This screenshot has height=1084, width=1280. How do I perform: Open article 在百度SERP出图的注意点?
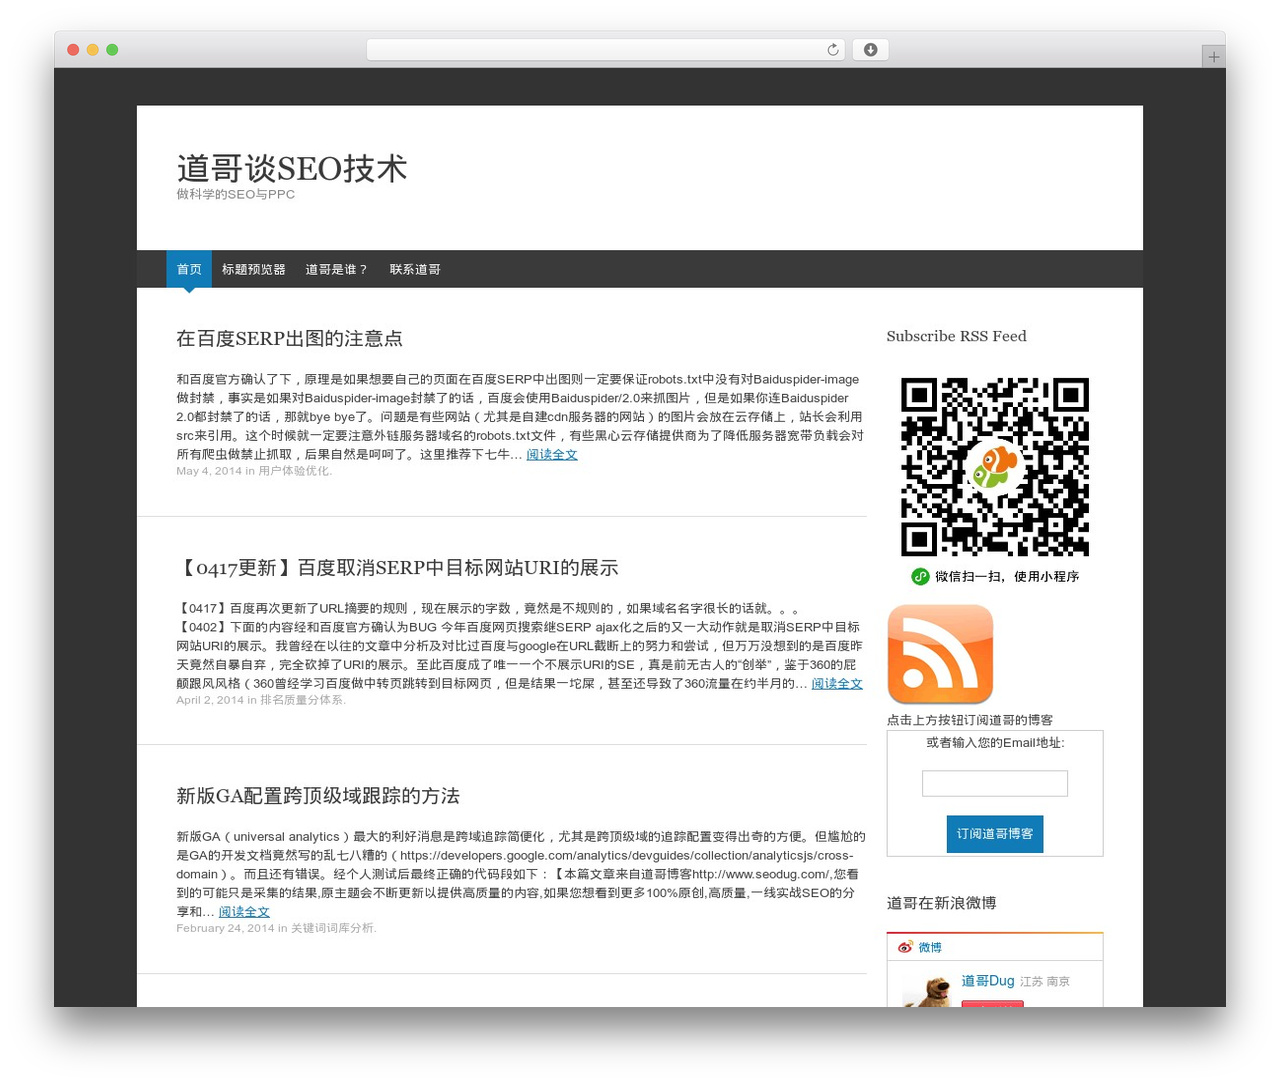coord(289,338)
